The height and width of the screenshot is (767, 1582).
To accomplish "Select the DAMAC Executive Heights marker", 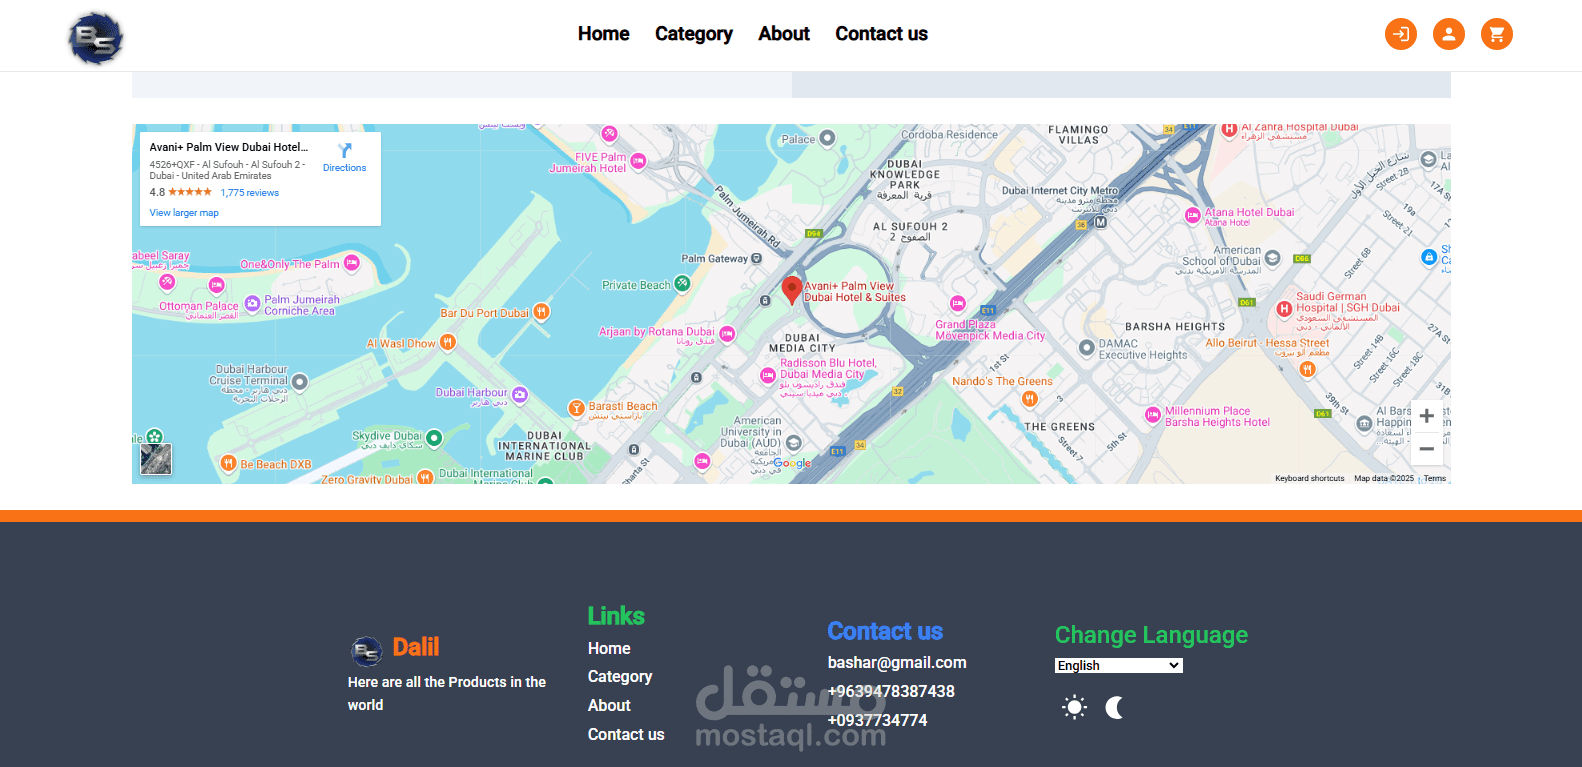I will pyautogui.click(x=1087, y=348).
